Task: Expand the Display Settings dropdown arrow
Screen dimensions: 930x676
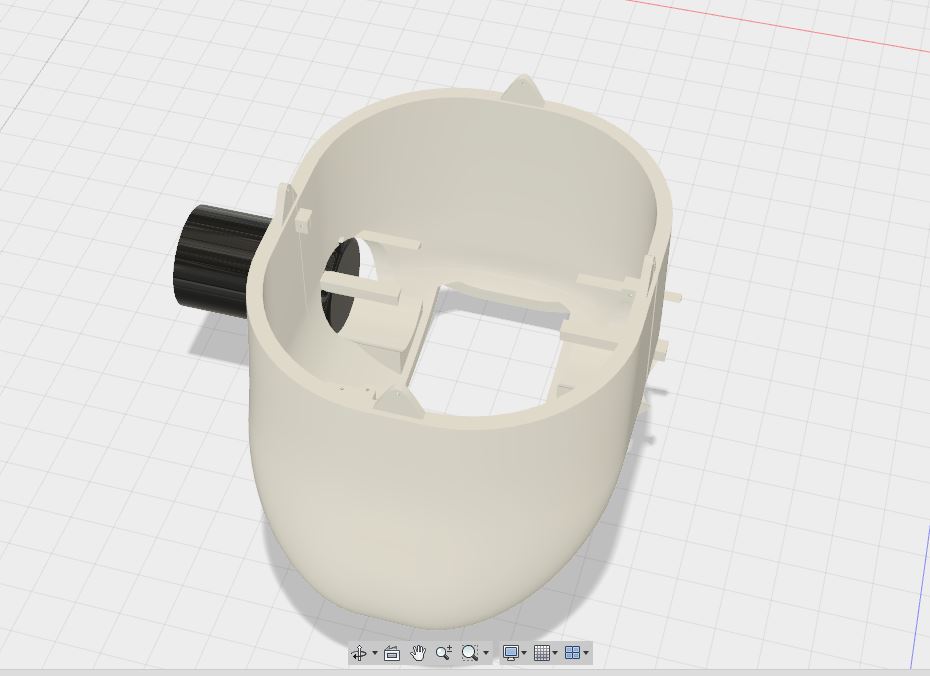Action: coord(524,653)
